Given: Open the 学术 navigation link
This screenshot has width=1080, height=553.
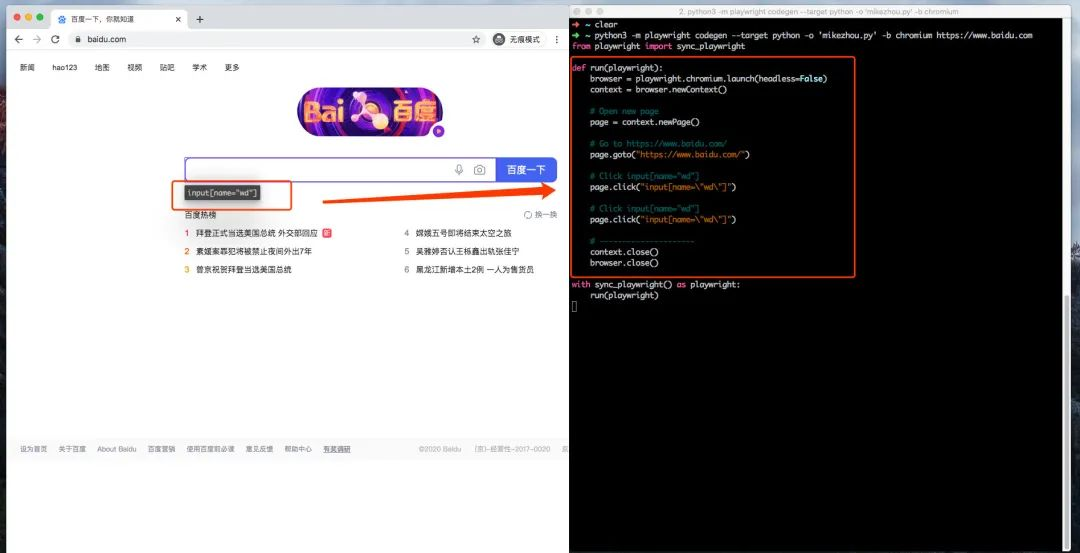Looking at the screenshot, I should point(200,67).
